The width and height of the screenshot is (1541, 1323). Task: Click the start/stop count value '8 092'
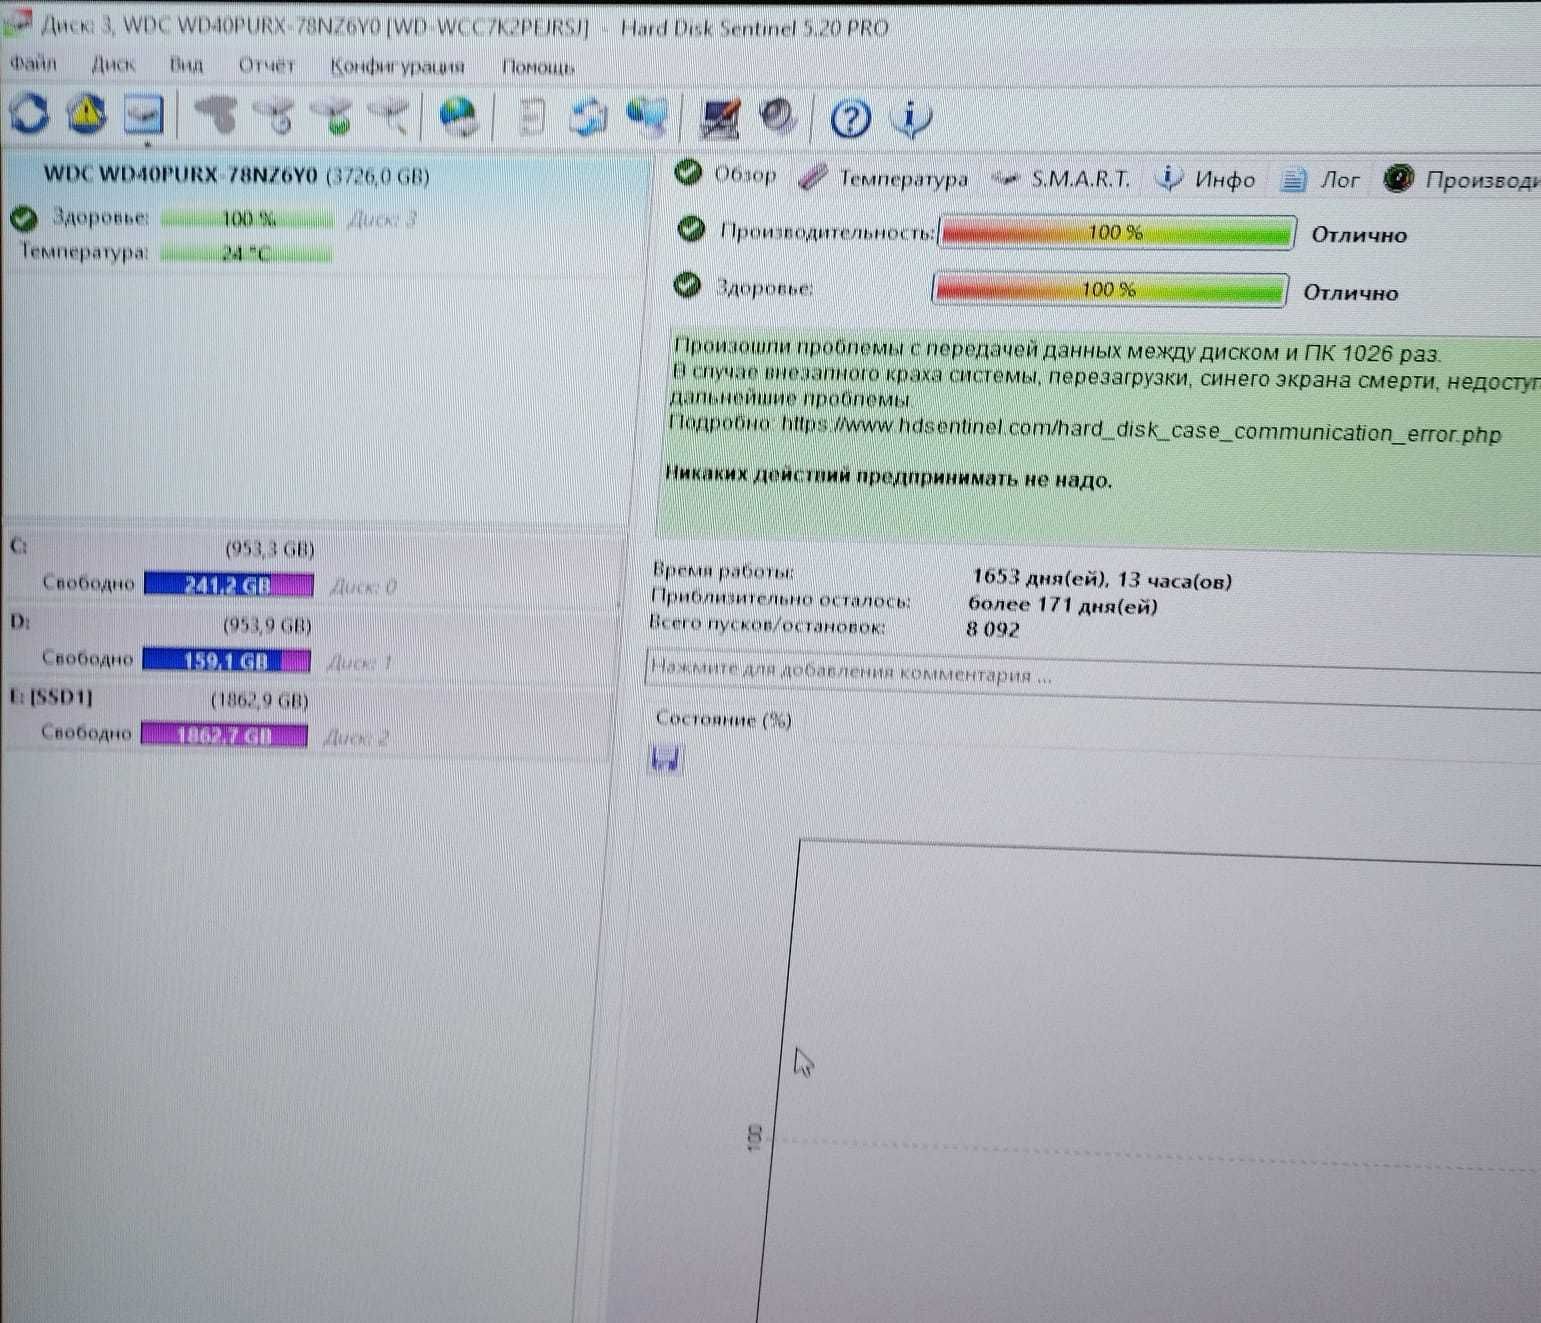(992, 629)
